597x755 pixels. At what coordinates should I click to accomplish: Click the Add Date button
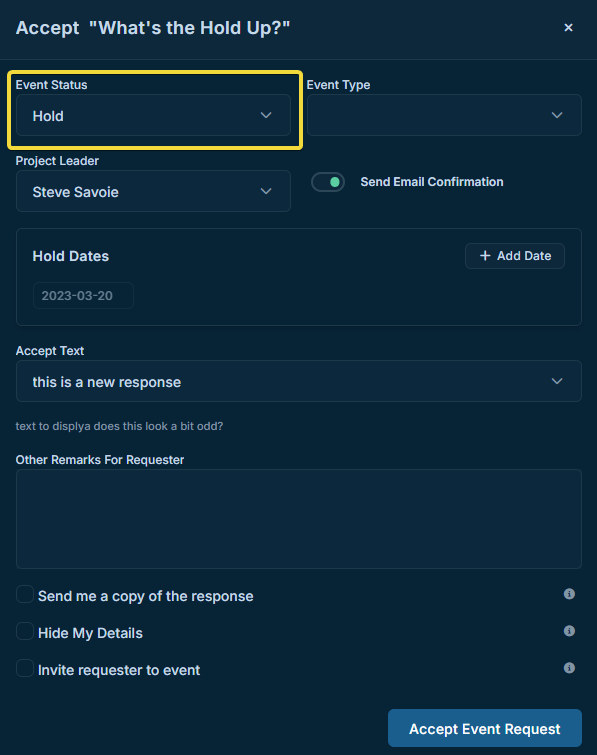(x=515, y=256)
